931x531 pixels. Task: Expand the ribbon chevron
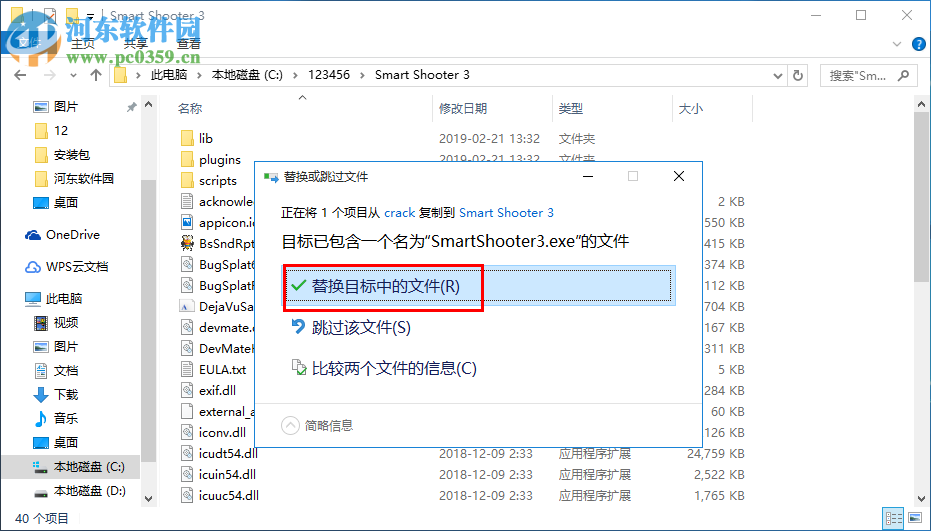pos(897,44)
